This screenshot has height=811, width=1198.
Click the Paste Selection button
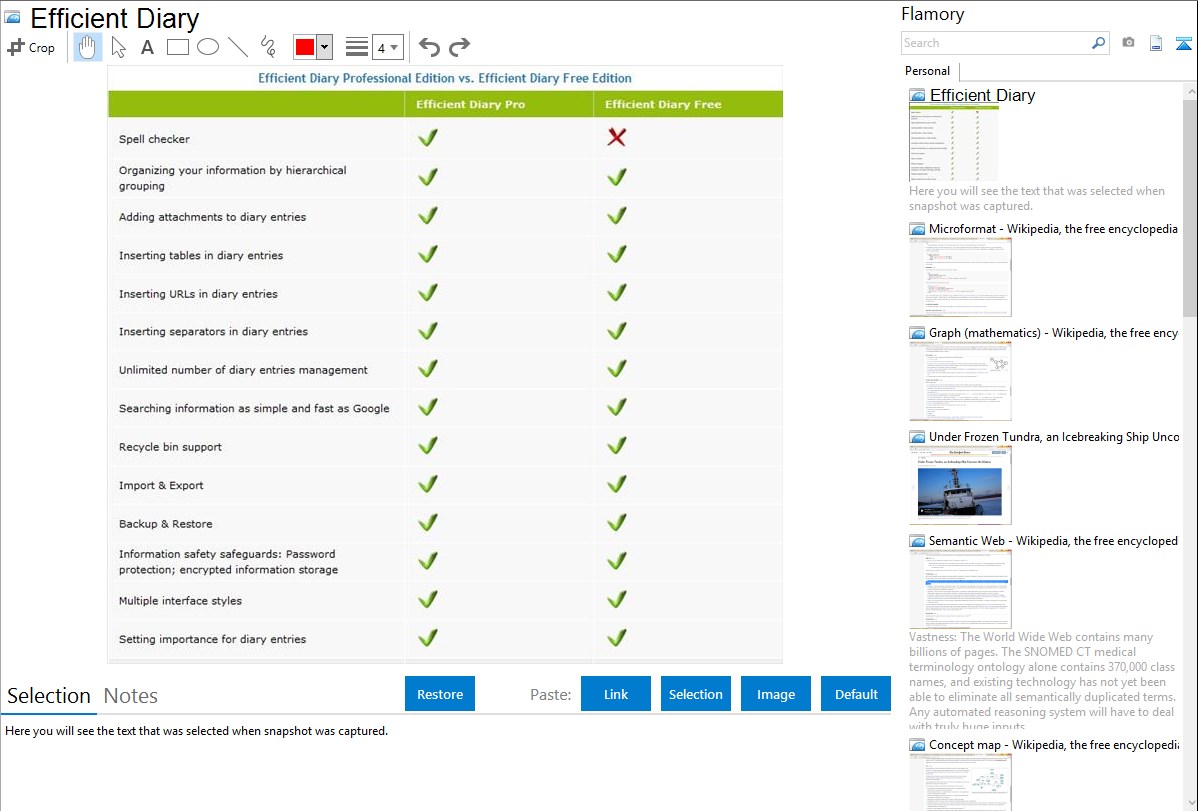(696, 694)
